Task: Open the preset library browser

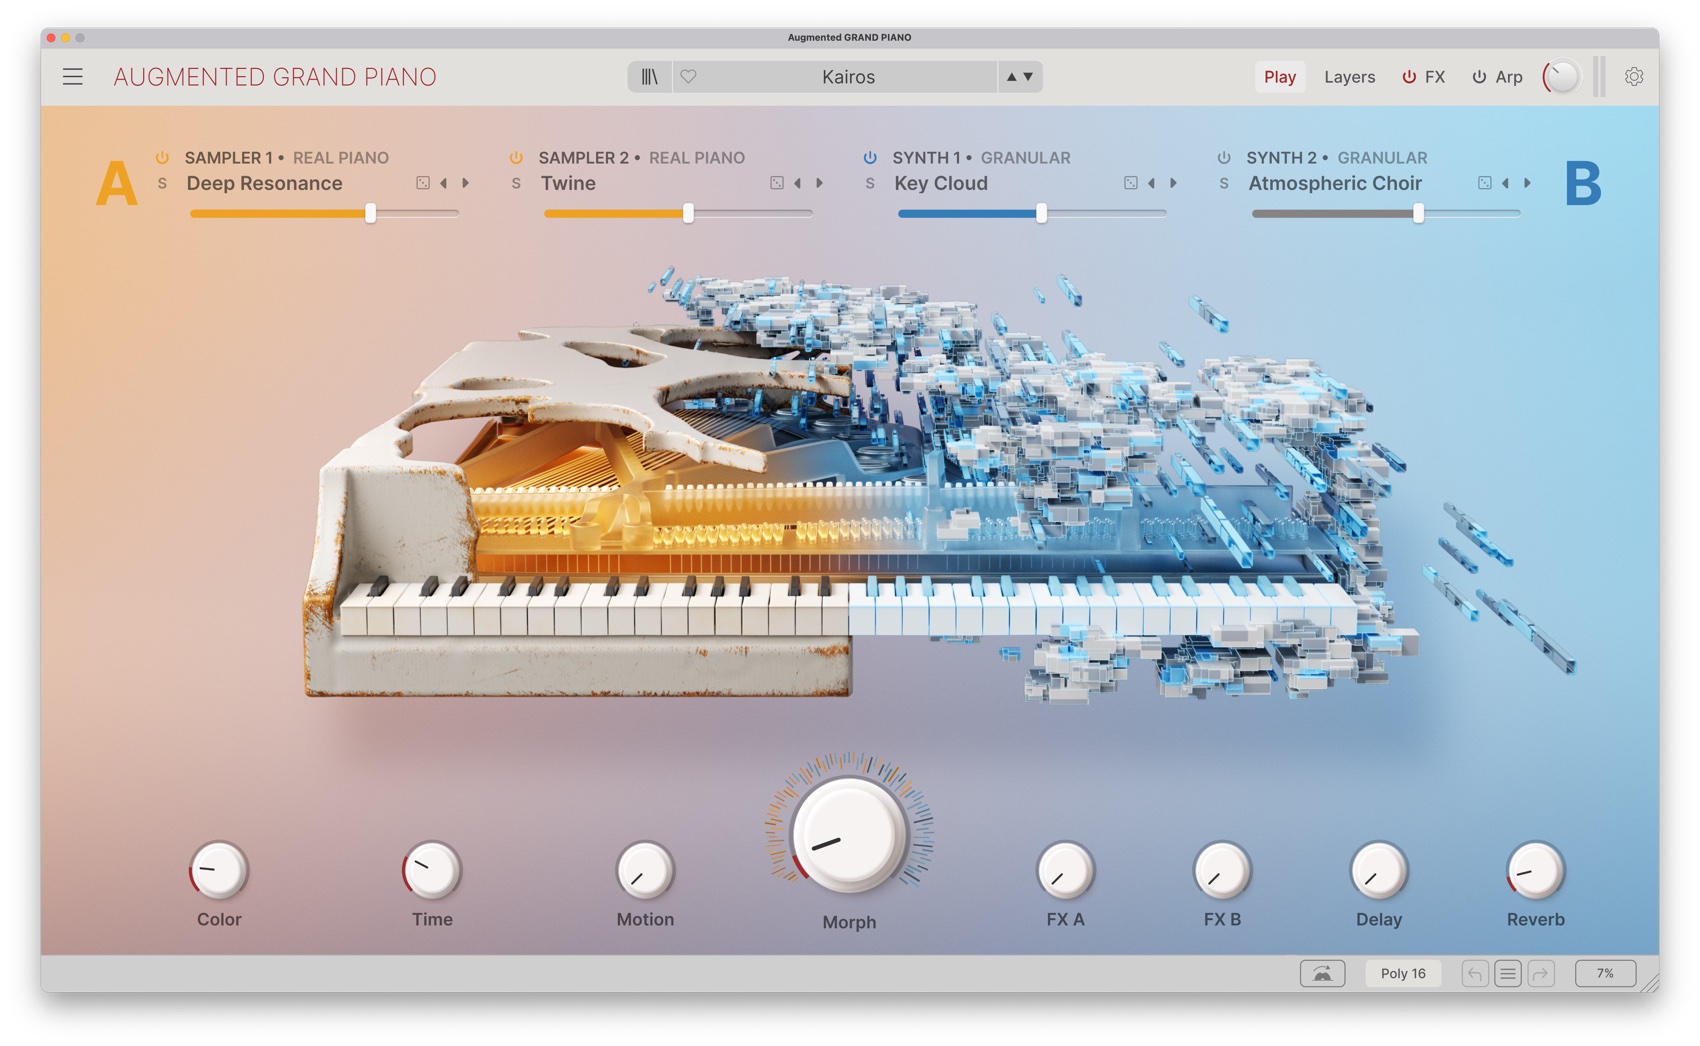Action: coord(648,76)
